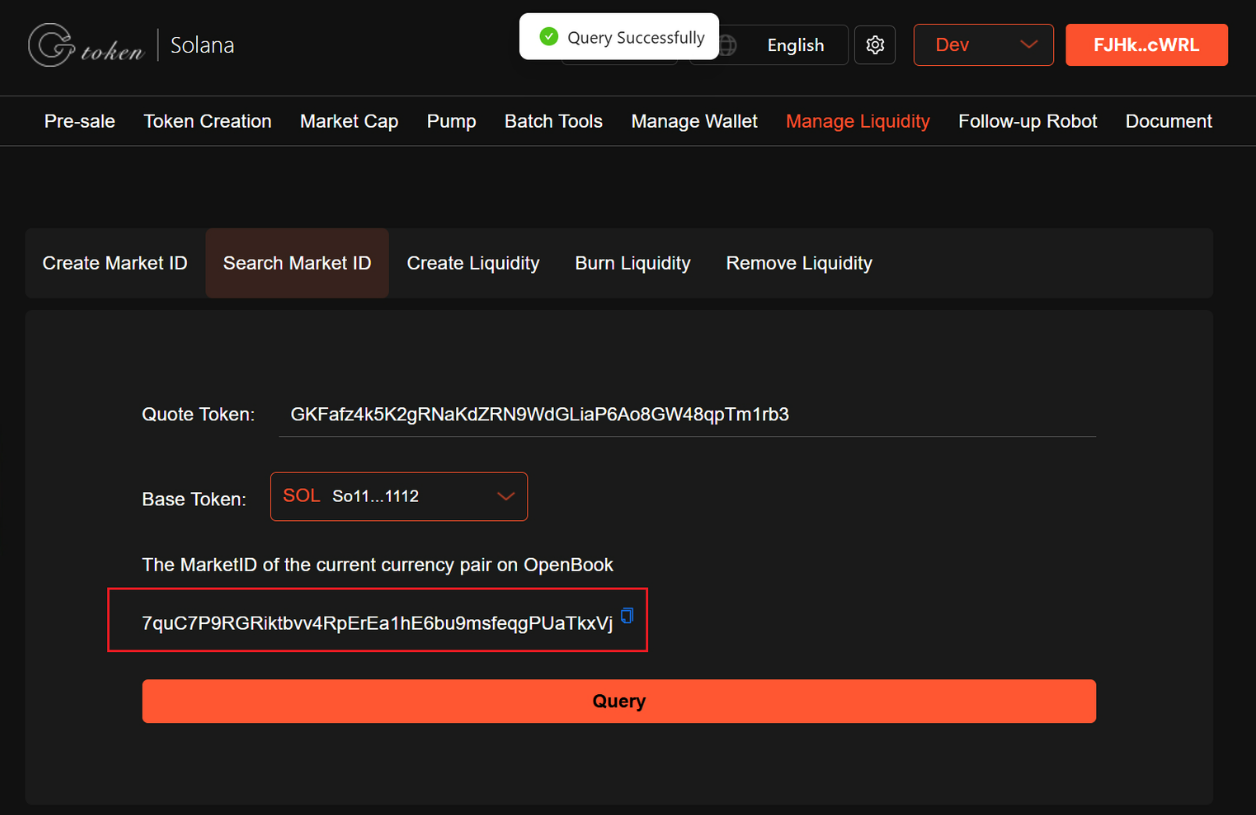This screenshot has height=815, width=1256.
Task: Open the English language selector
Action: 795,45
